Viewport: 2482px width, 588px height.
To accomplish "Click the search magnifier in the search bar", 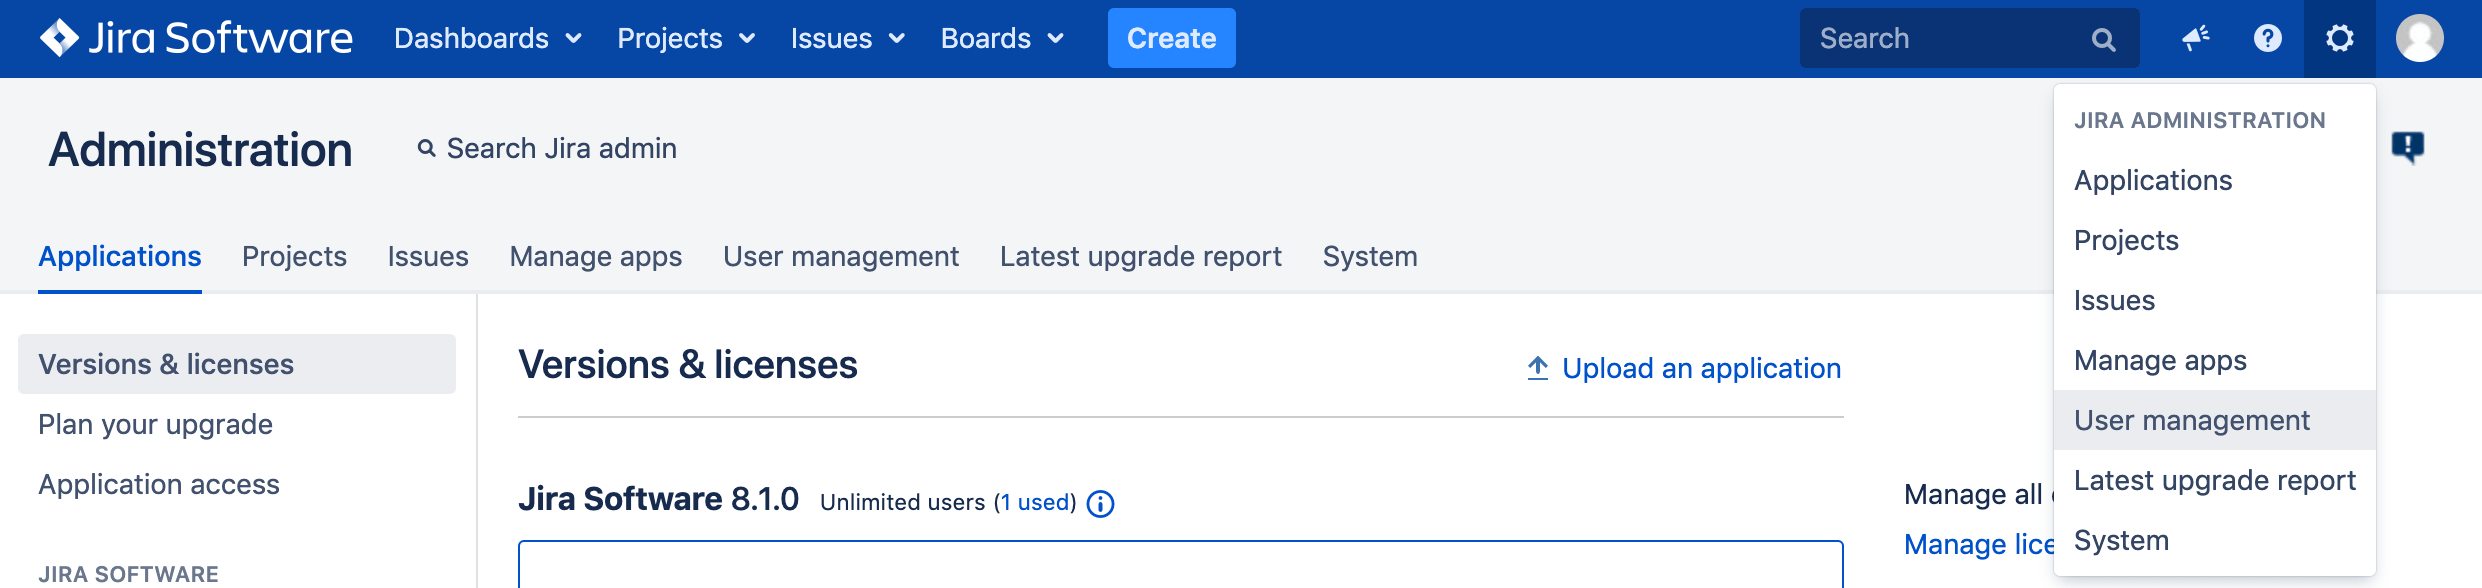I will pyautogui.click(x=2104, y=38).
